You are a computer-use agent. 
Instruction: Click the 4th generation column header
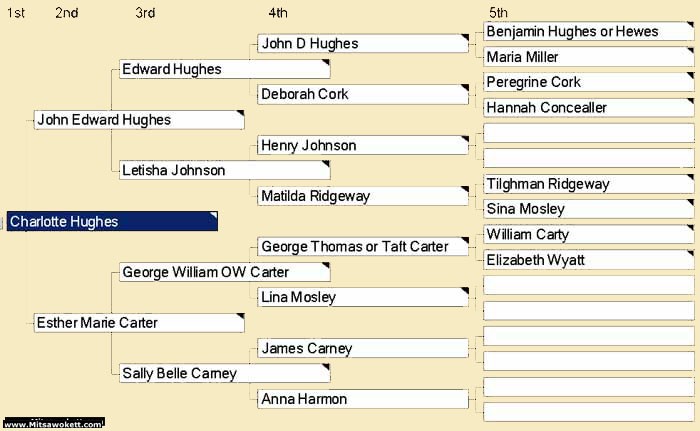coord(278,12)
